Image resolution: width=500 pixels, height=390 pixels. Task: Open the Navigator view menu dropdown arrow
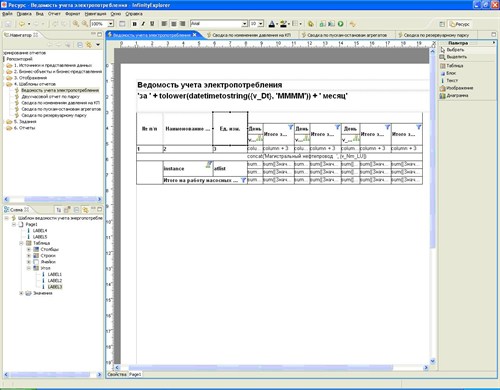tap(98, 45)
